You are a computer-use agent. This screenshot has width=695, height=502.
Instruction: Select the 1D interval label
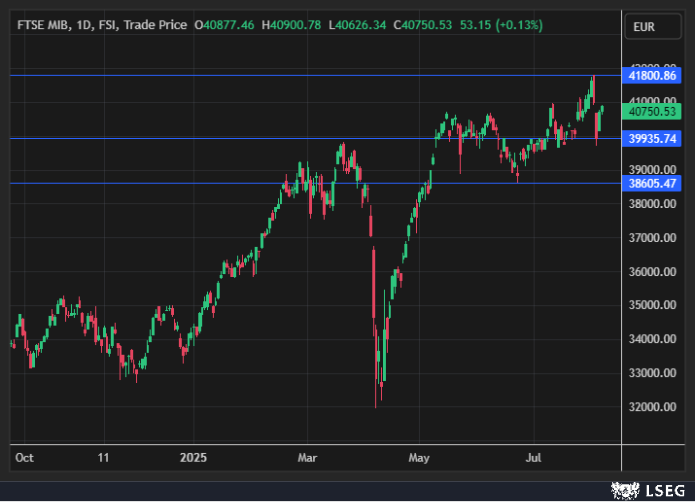[x=86, y=24]
